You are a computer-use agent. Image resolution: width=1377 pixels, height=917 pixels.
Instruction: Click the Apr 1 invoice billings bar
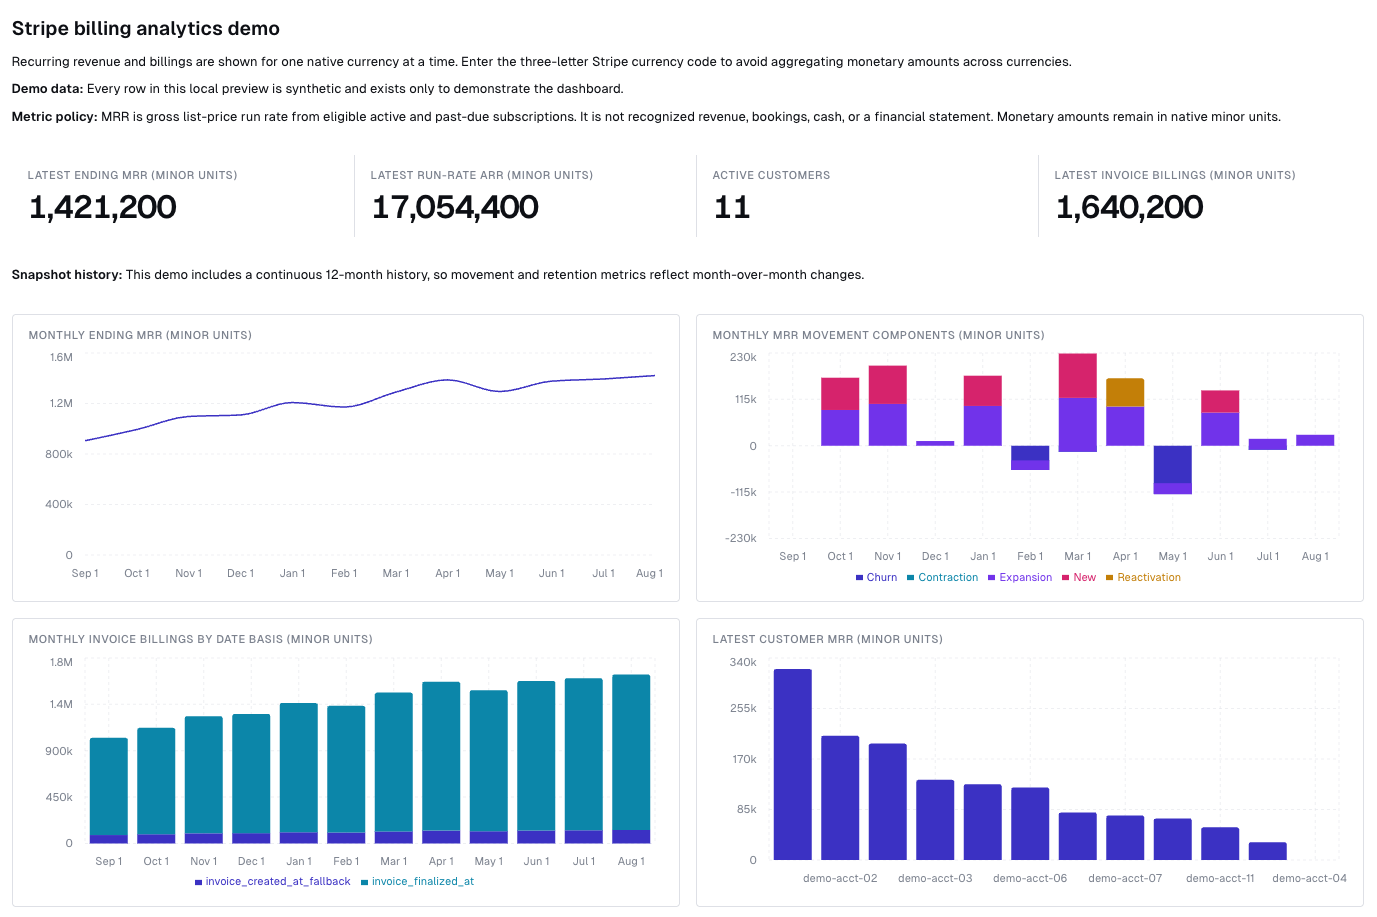coord(441,763)
